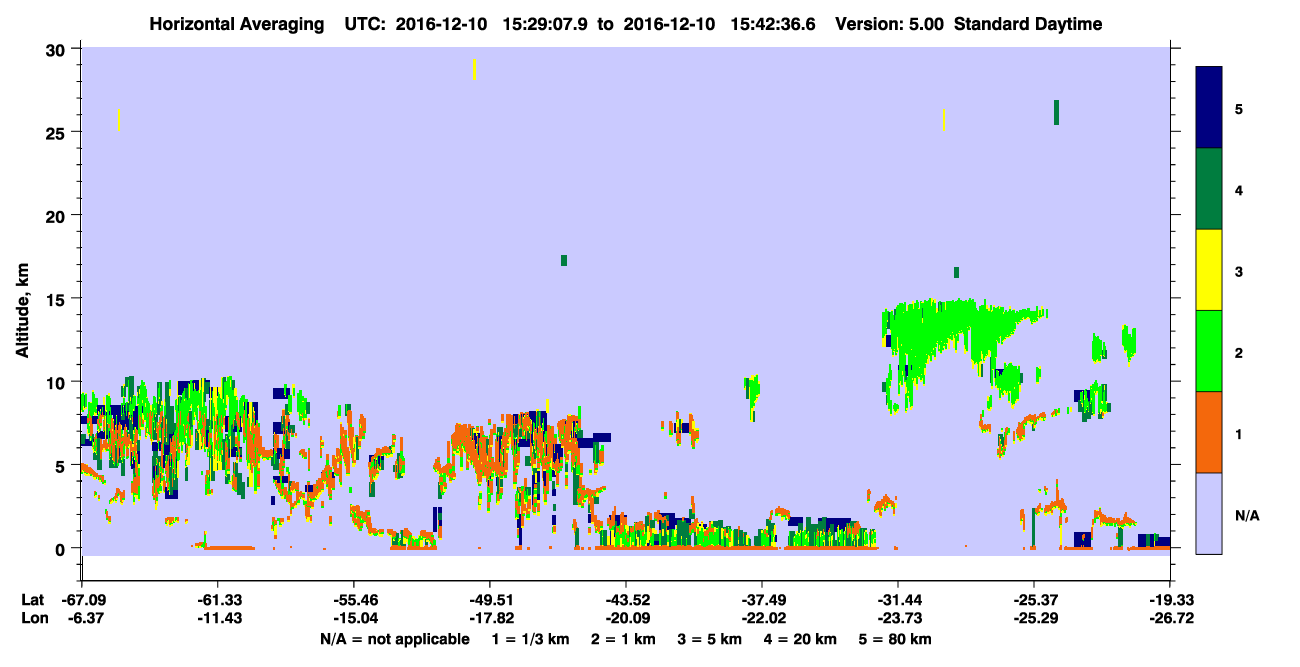Click the lavender N/A legend swatch
The width and height of the screenshot is (1300, 667).
click(x=1209, y=513)
